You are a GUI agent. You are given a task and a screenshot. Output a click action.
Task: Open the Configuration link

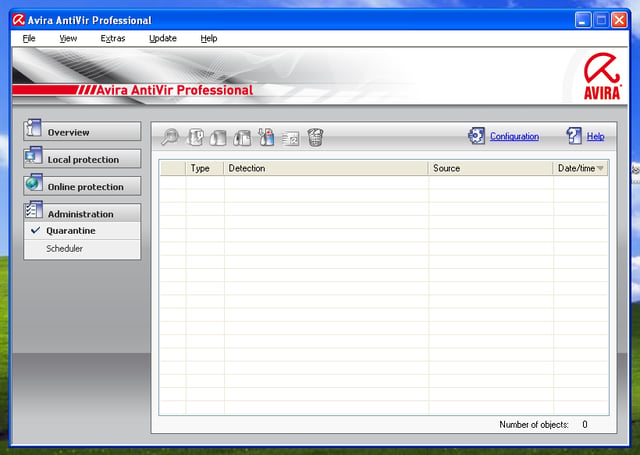(514, 136)
